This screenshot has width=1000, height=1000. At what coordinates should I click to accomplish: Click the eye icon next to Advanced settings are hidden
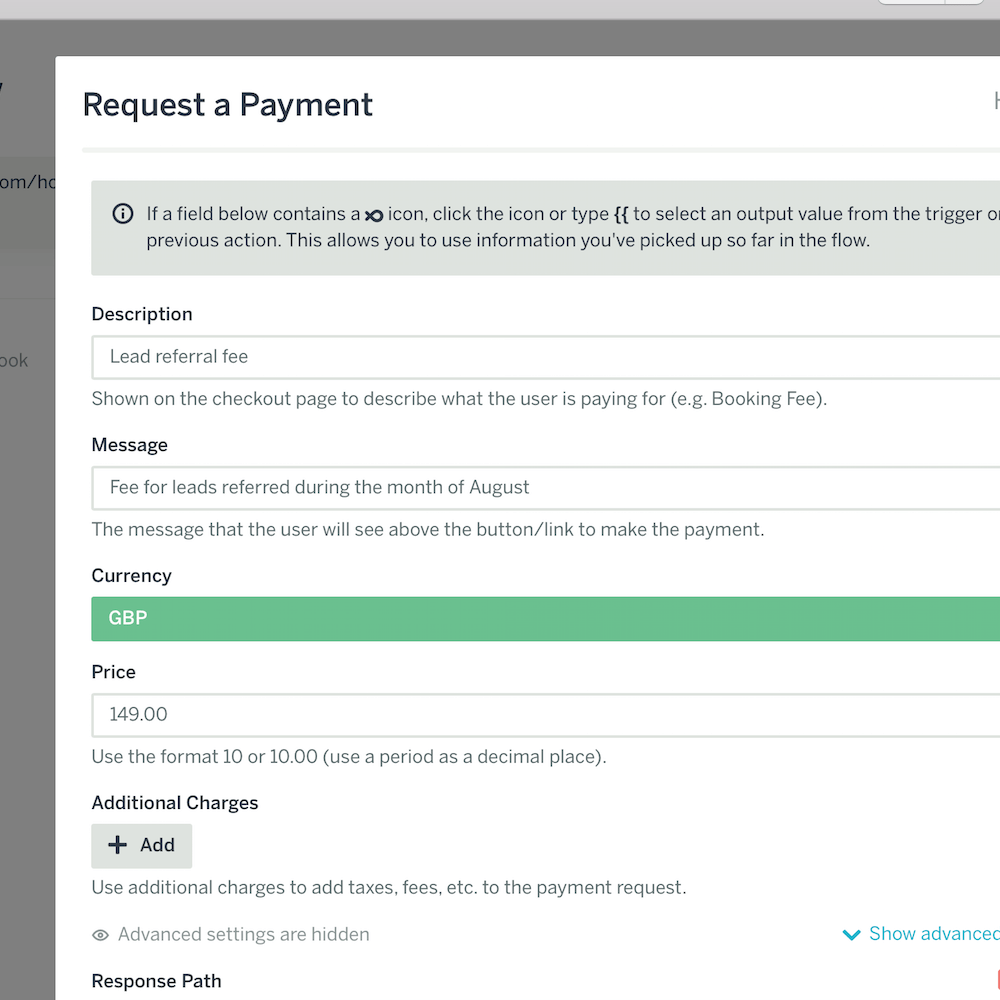(100, 934)
